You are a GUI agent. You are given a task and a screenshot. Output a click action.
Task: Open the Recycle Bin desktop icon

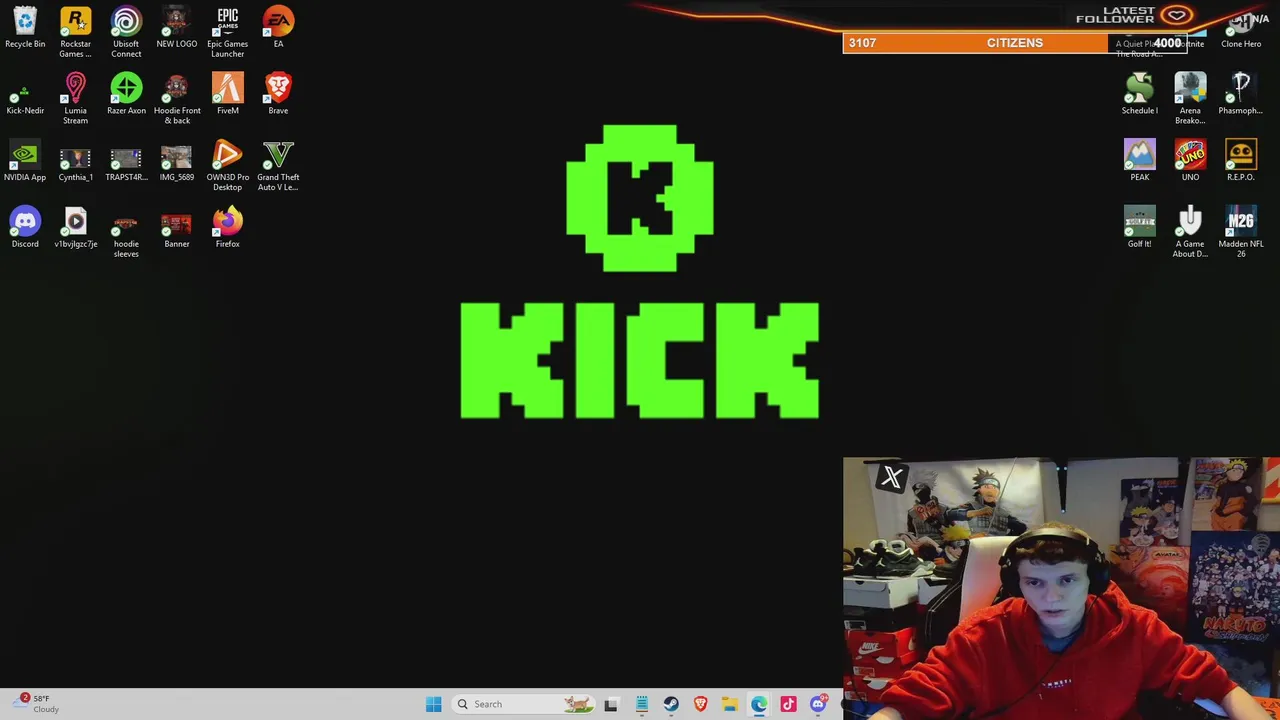tap(25, 28)
